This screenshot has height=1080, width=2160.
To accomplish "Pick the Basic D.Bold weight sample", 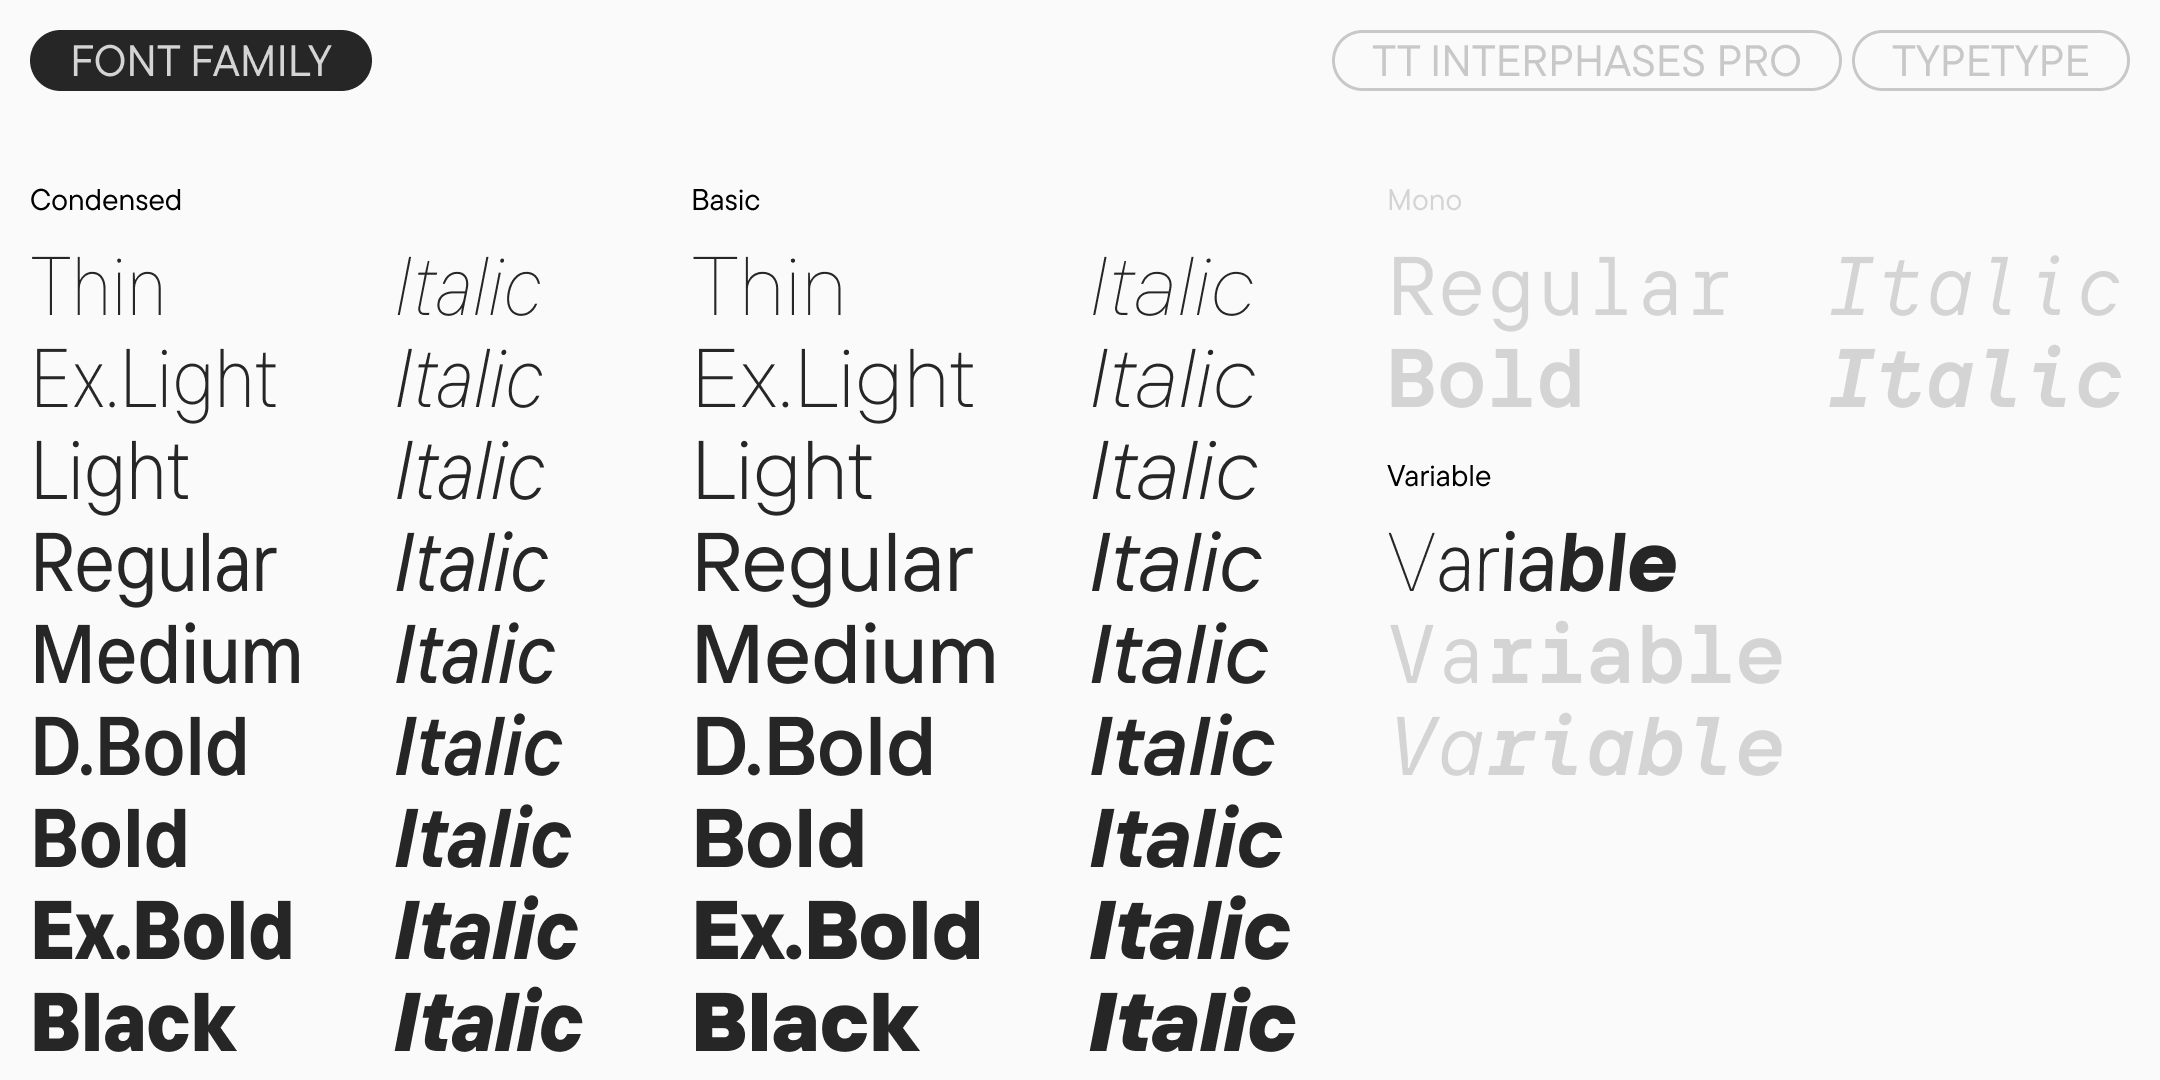I will click(x=814, y=748).
